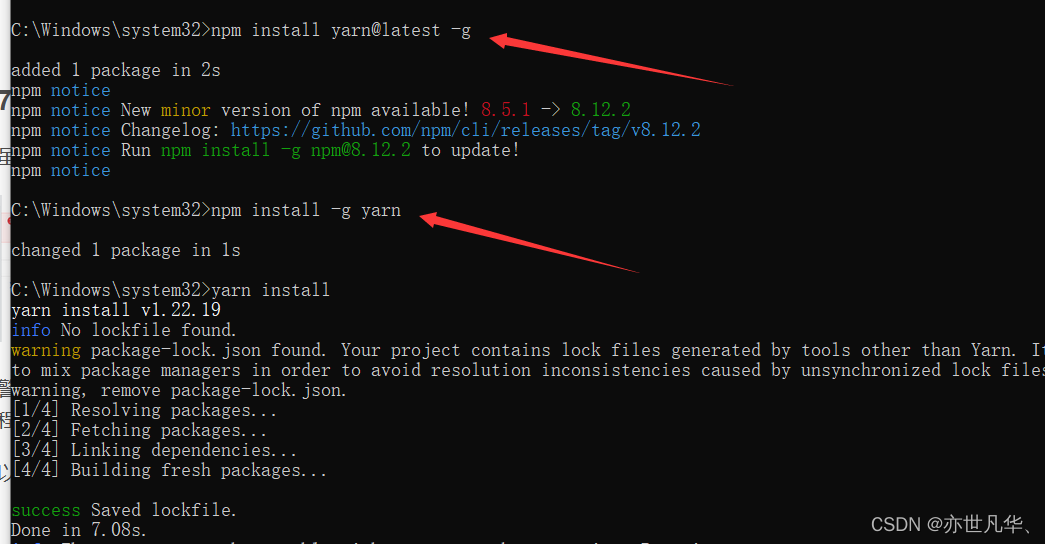Click the '[4/4] Building fresh packages...' line
This screenshot has width=1045, height=544.
point(168,470)
